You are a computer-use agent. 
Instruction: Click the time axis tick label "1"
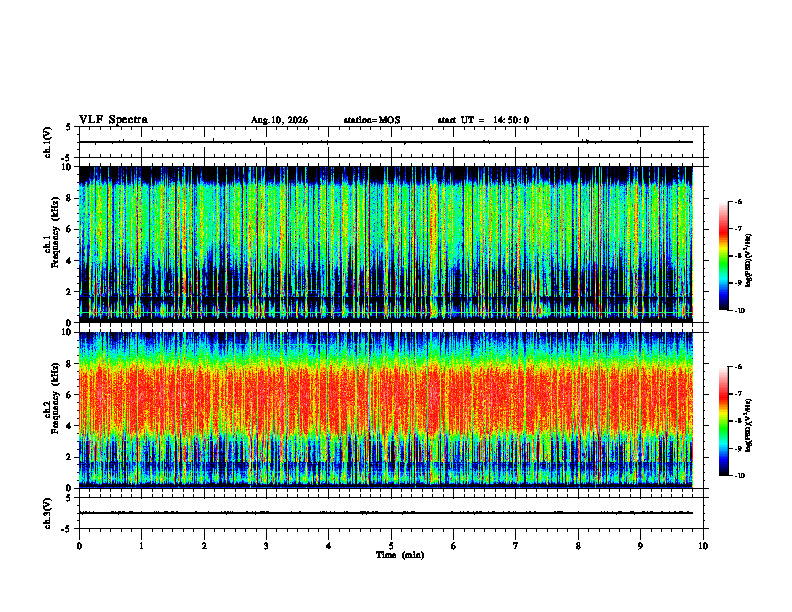pos(141,546)
